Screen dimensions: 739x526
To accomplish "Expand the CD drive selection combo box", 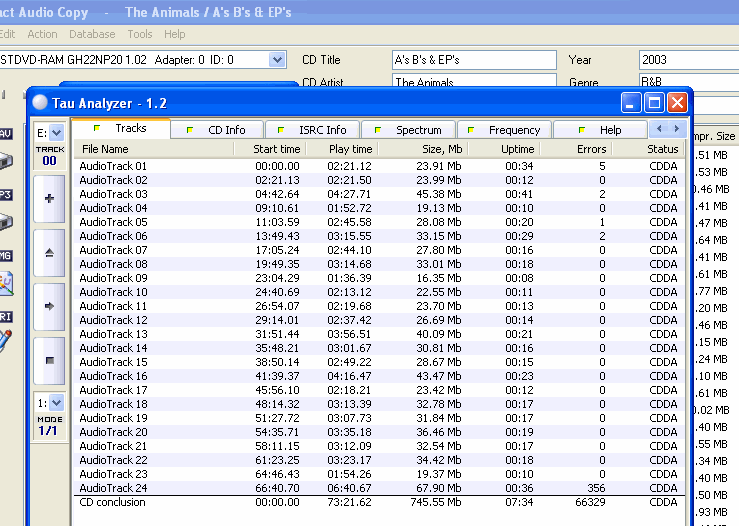I will click(277, 60).
